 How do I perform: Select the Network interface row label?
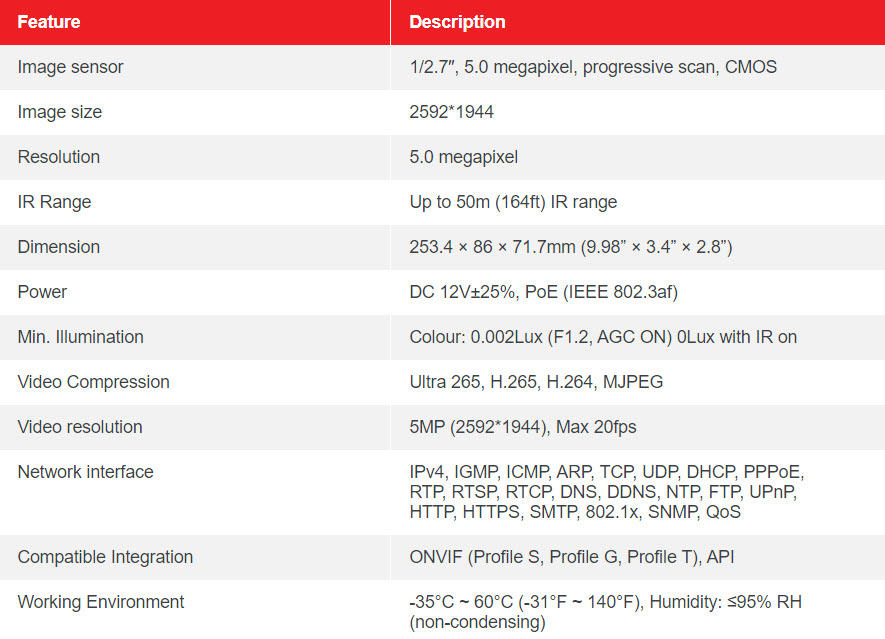coord(86,472)
